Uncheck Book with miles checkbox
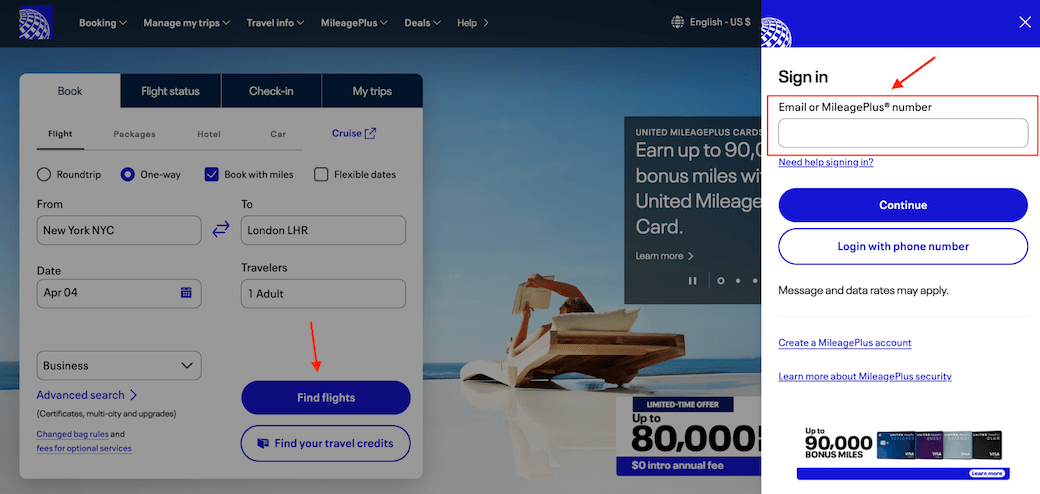The height and width of the screenshot is (494, 1040). (x=212, y=174)
